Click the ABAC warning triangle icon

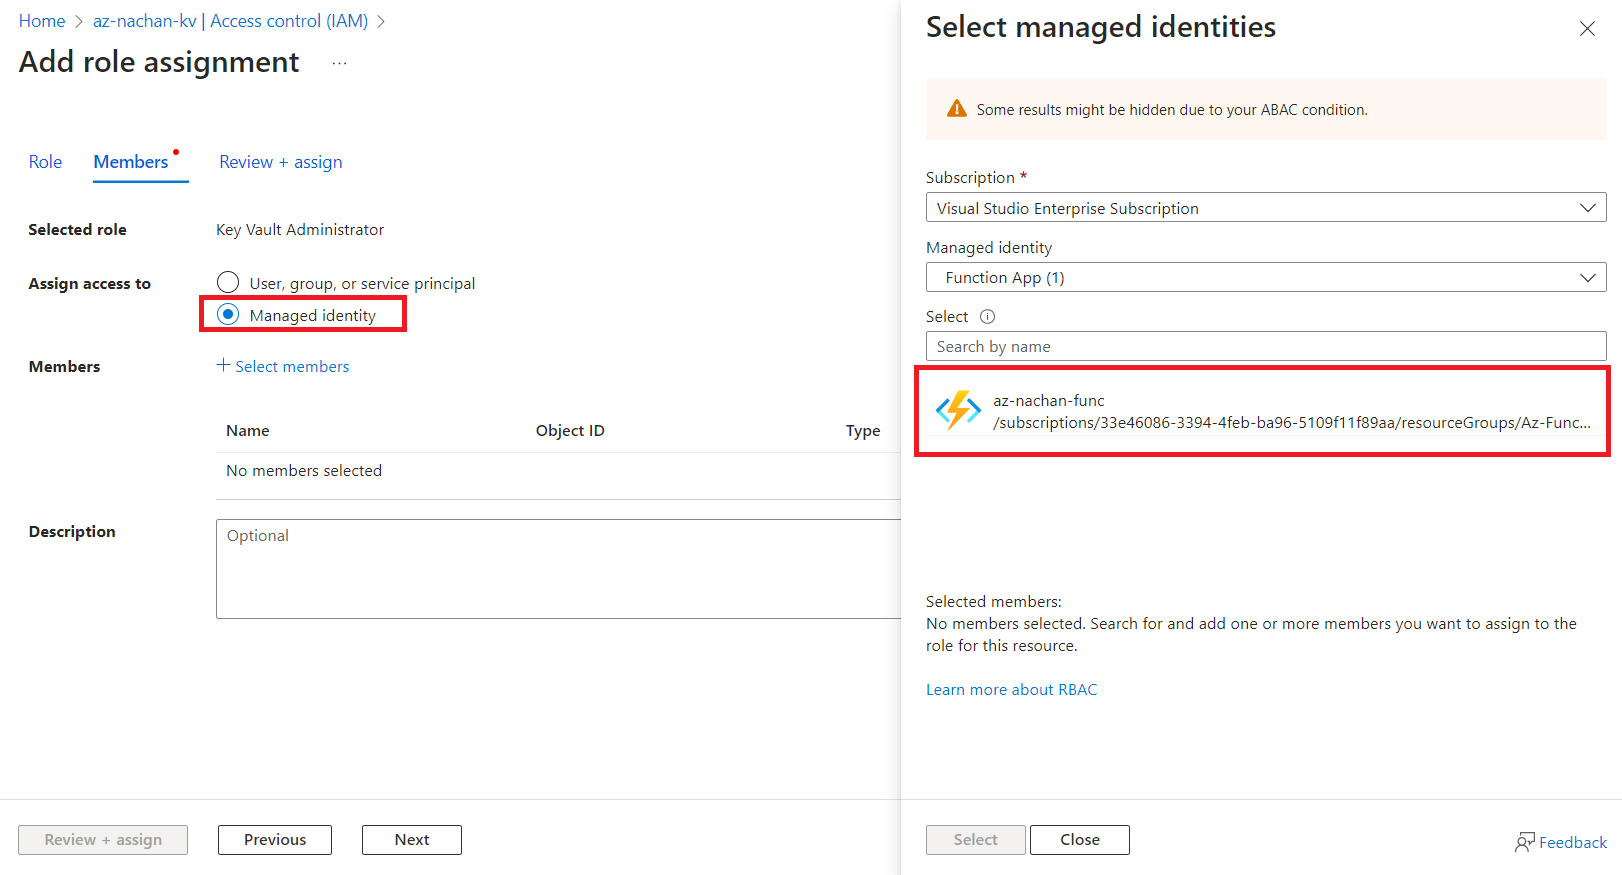[956, 109]
